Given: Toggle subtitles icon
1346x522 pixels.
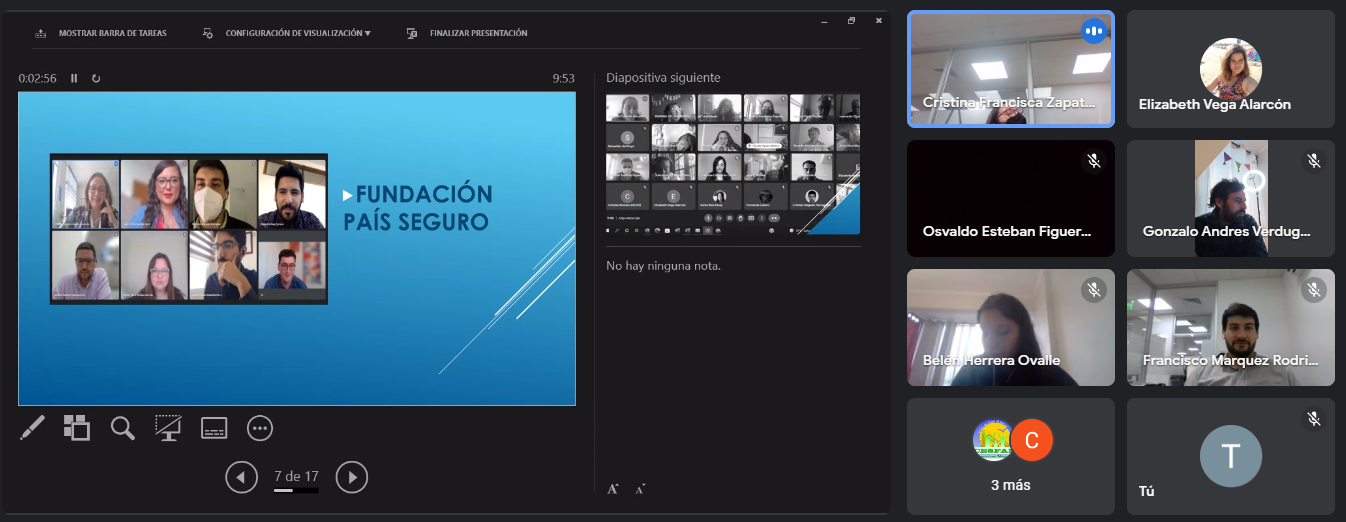Looking at the screenshot, I should pos(214,428).
